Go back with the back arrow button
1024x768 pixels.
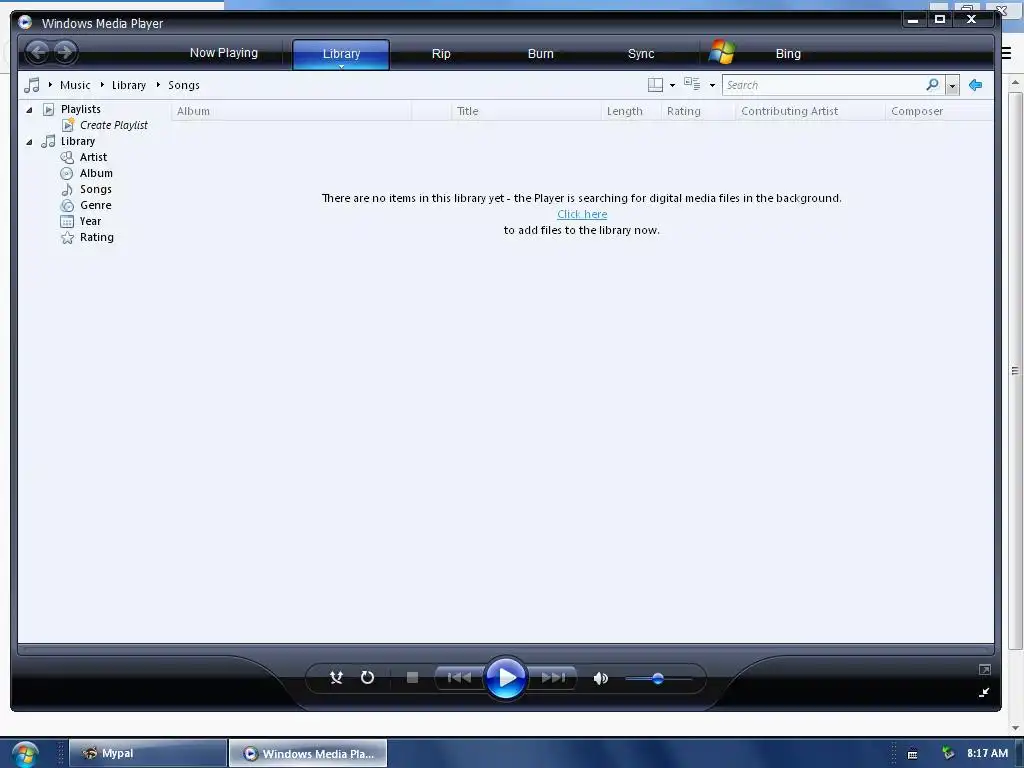point(37,52)
